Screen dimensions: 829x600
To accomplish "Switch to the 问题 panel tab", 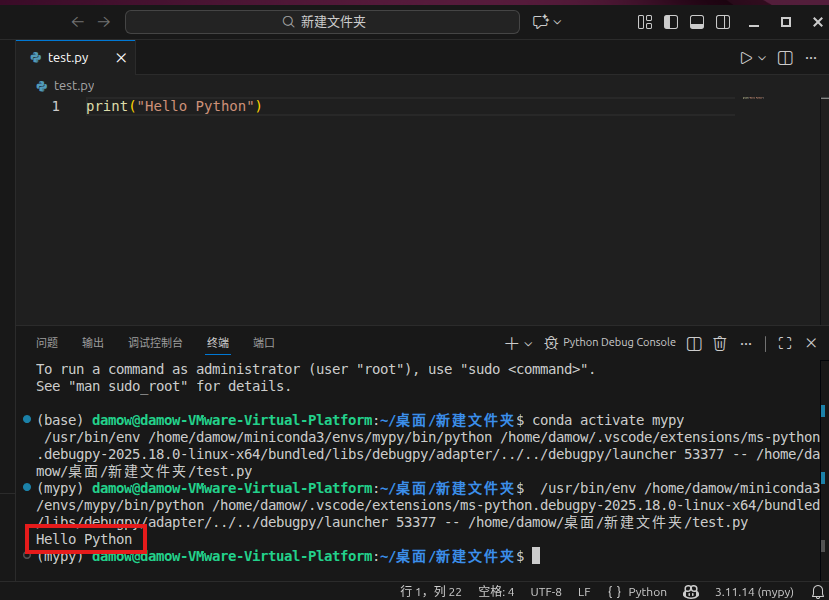I will (x=47, y=343).
